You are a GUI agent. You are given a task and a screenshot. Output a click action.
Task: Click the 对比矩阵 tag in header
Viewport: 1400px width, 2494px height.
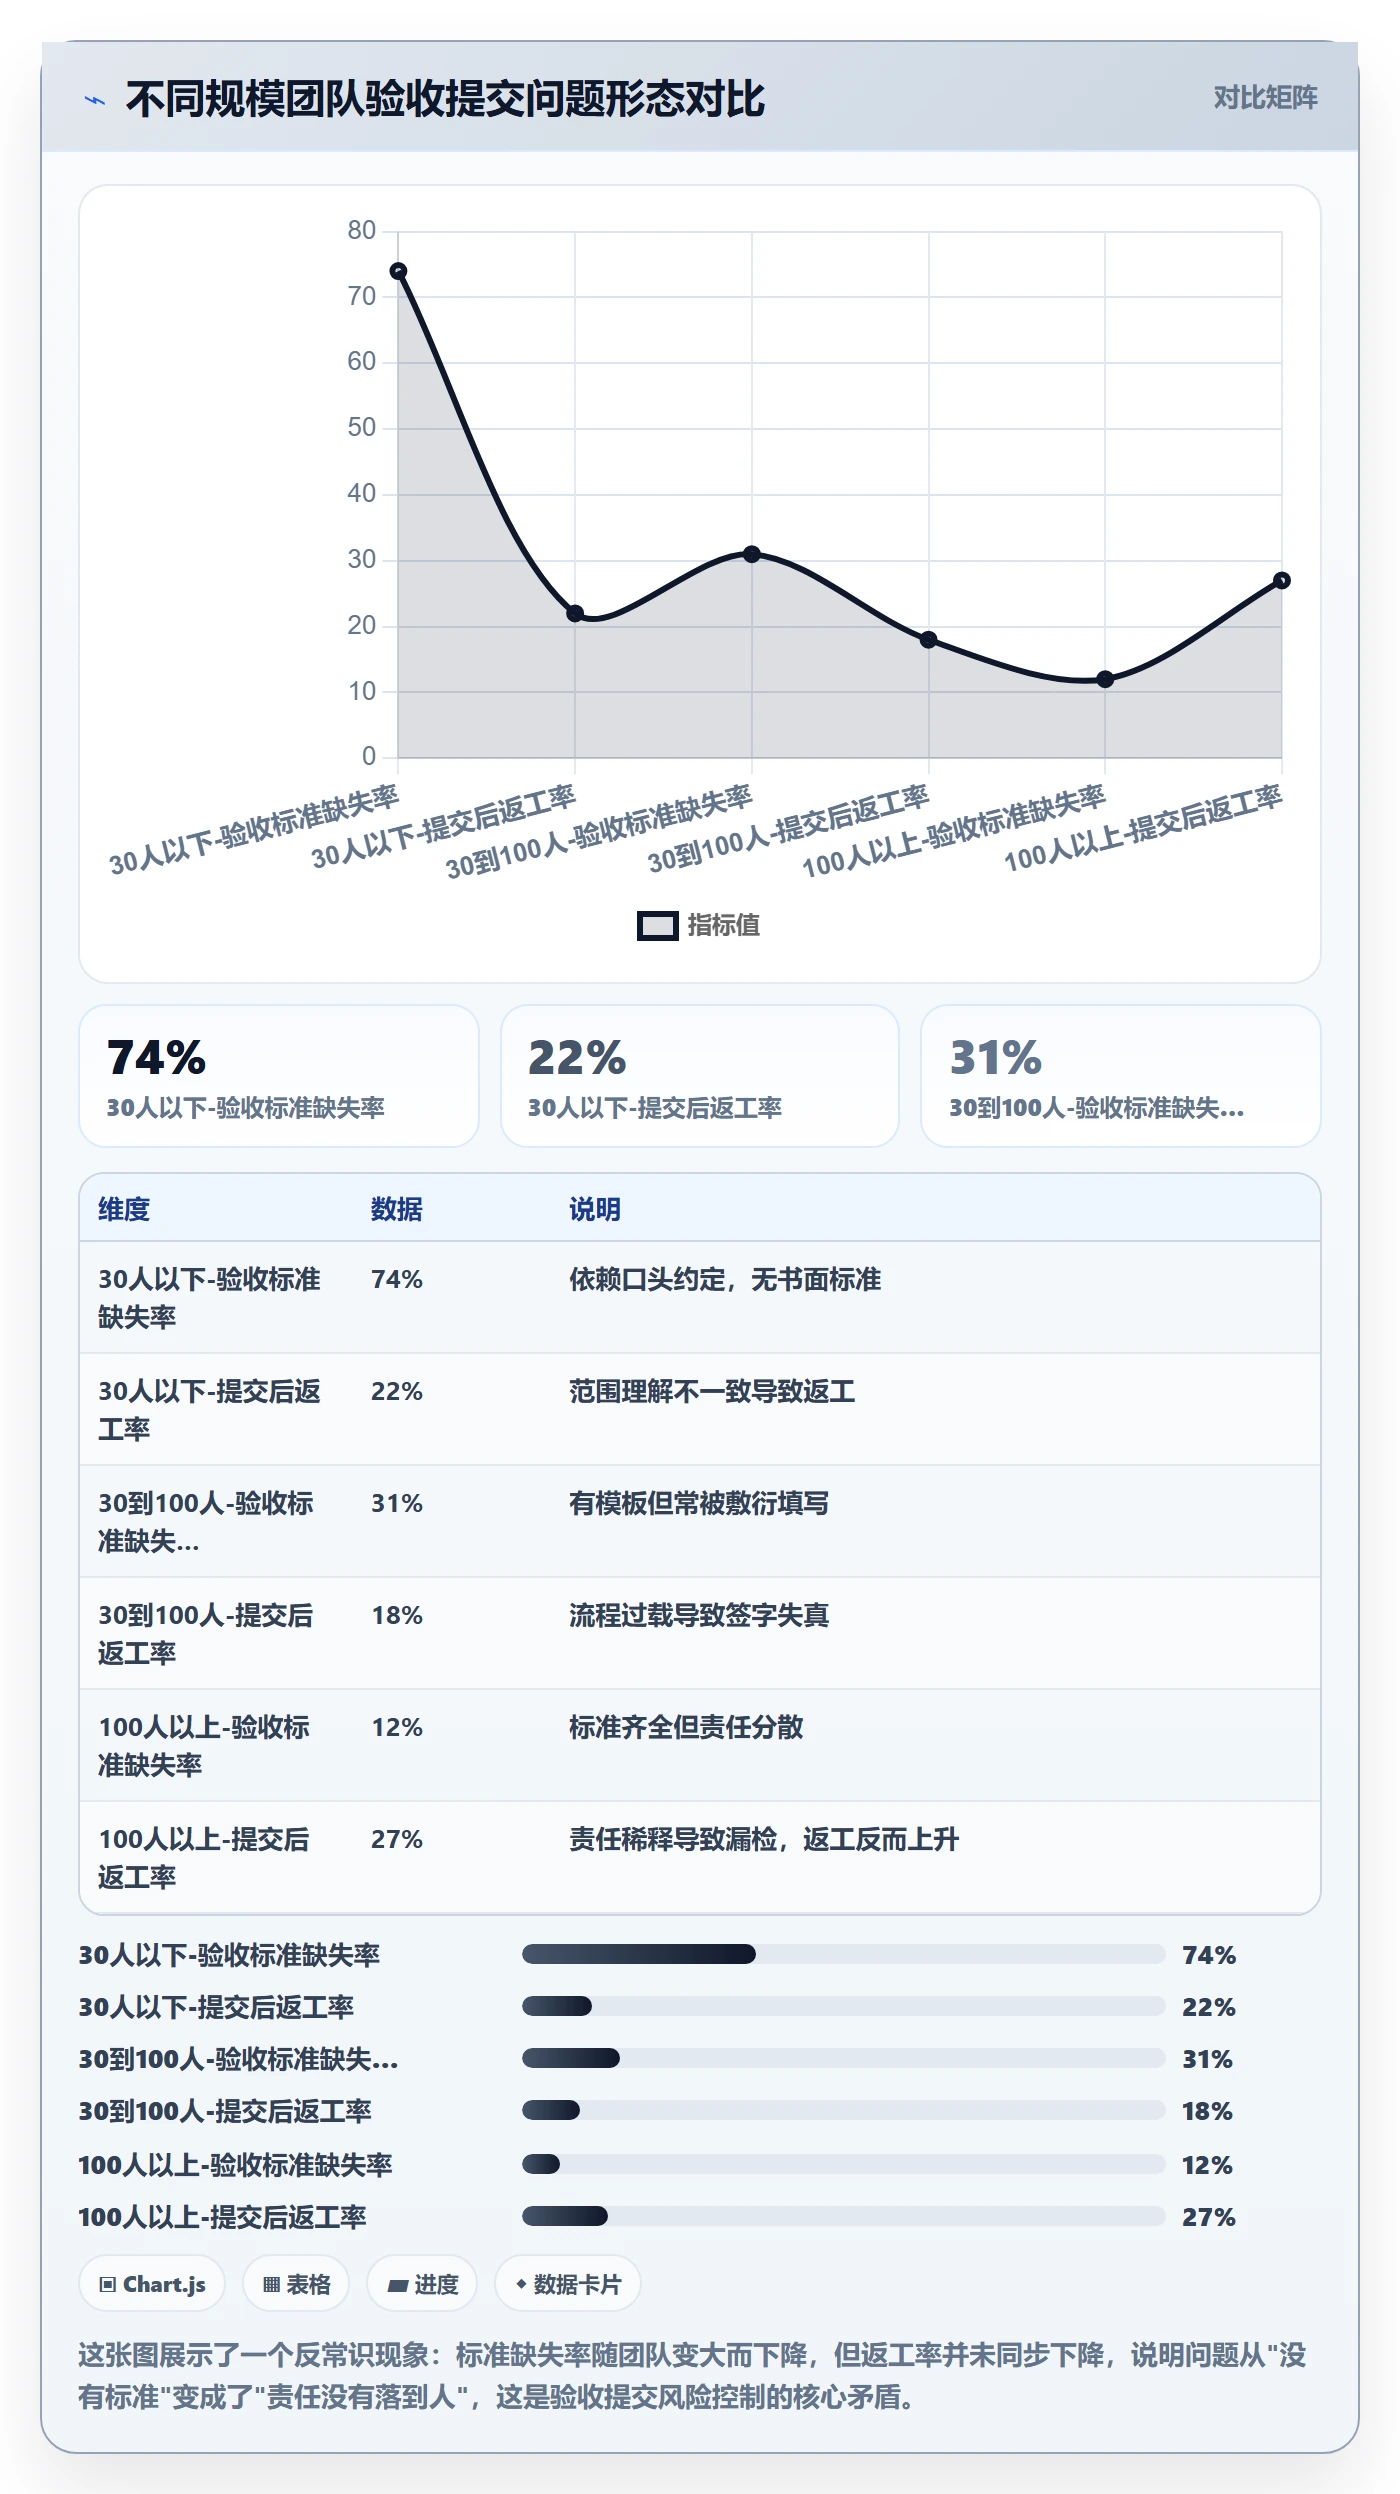(x=1265, y=98)
